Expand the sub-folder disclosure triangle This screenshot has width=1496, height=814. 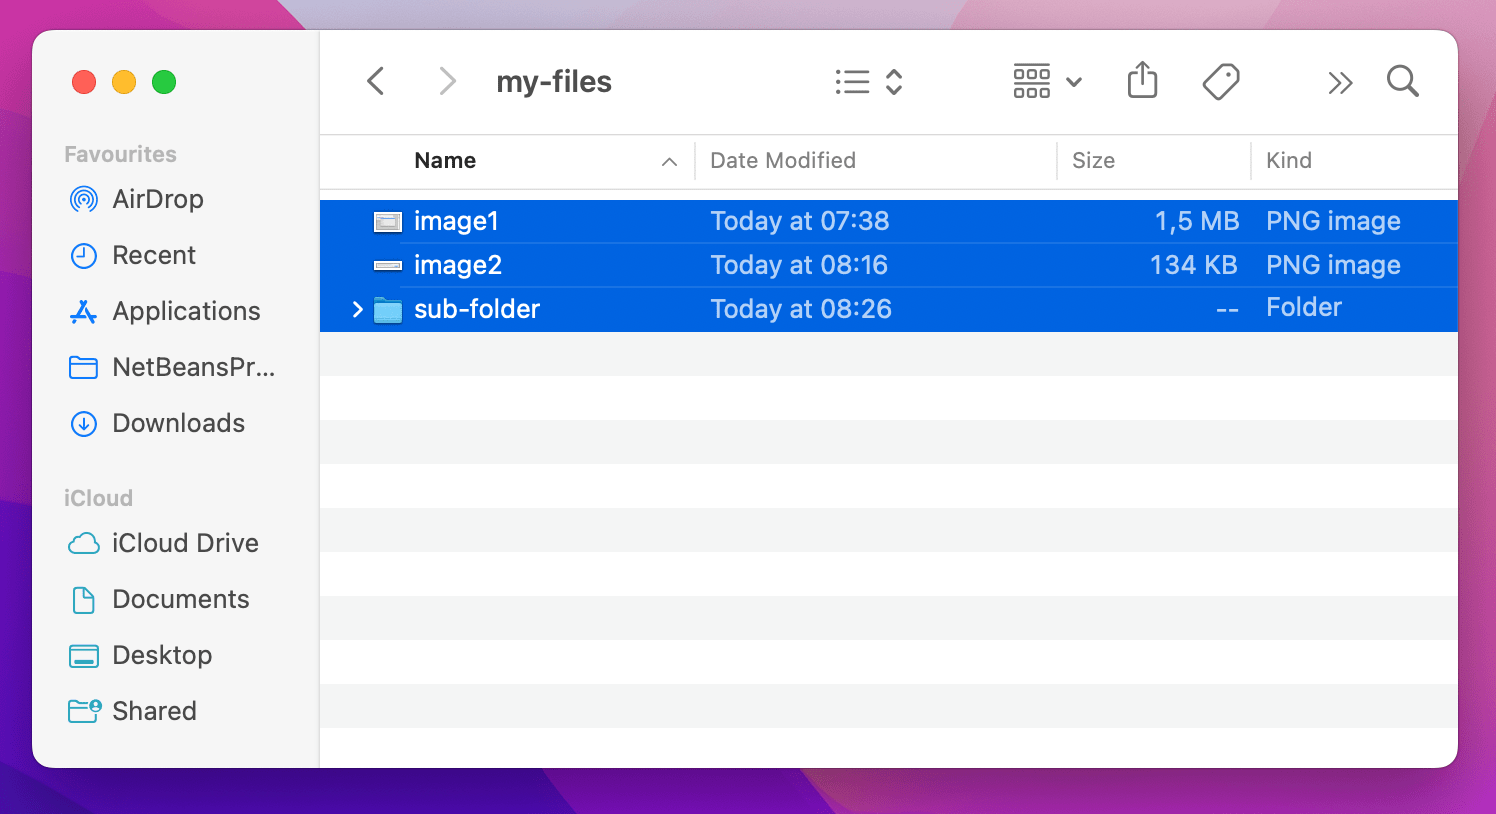coord(357,310)
